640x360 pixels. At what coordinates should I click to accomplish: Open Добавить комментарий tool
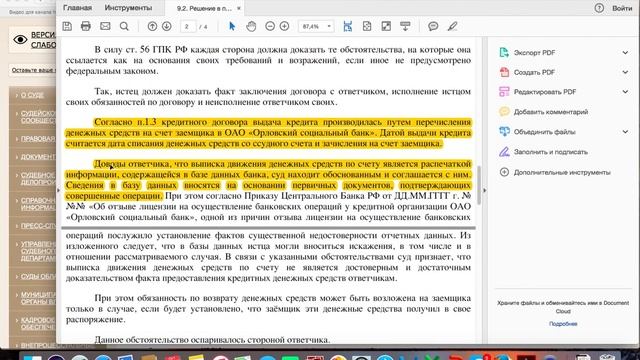[551, 112]
